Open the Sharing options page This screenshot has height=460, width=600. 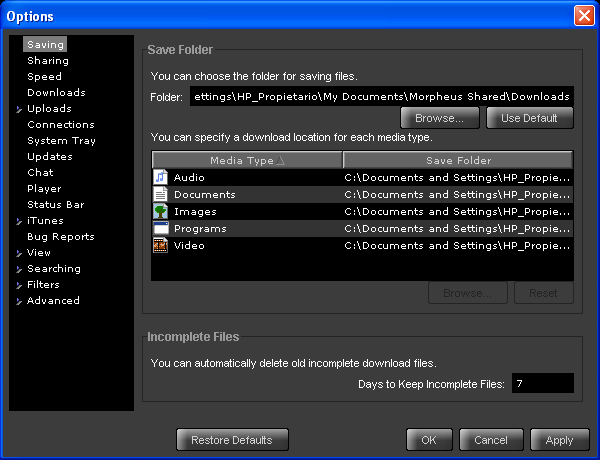coord(48,60)
